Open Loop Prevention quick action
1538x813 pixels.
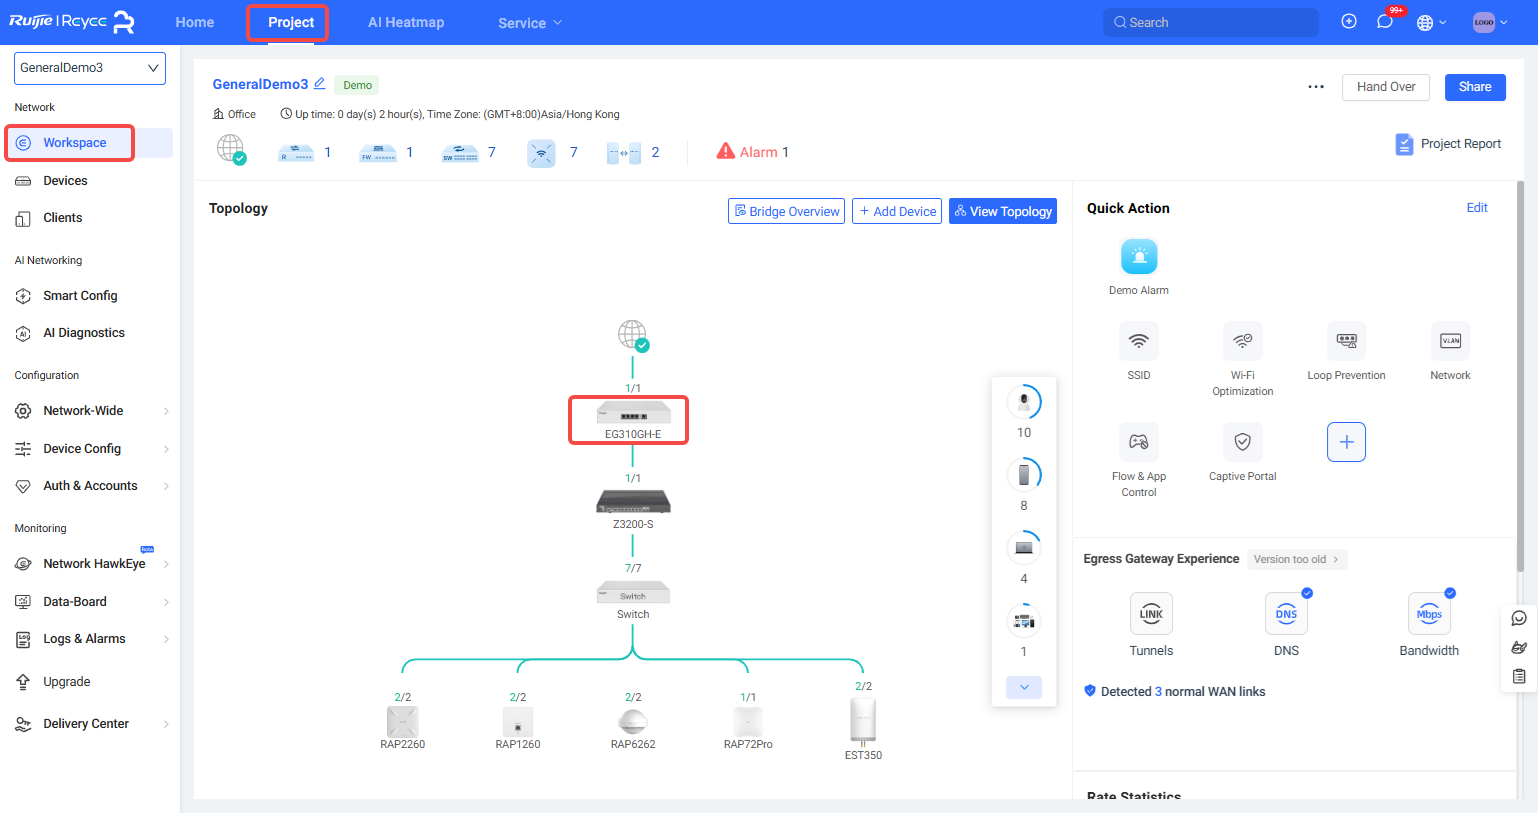[x=1346, y=342]
